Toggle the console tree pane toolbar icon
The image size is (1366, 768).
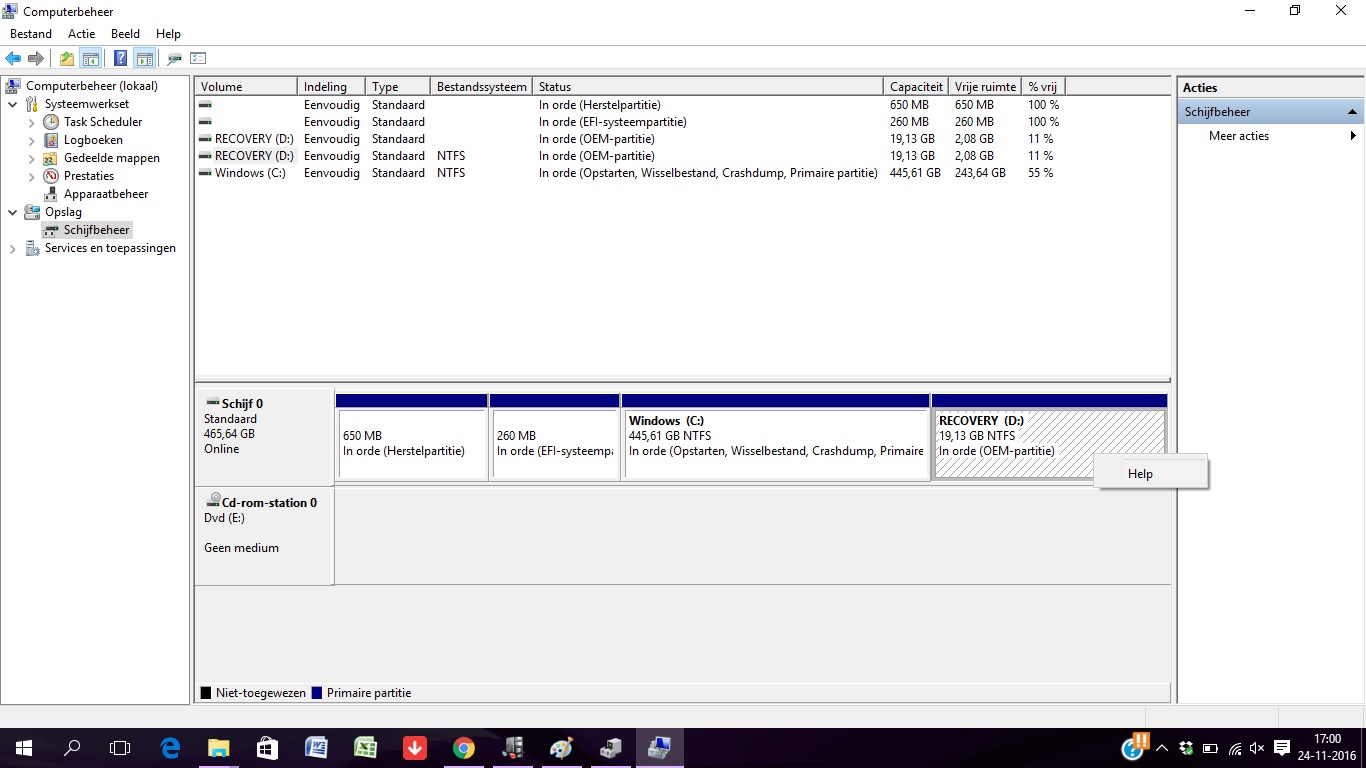pos(91,58)
